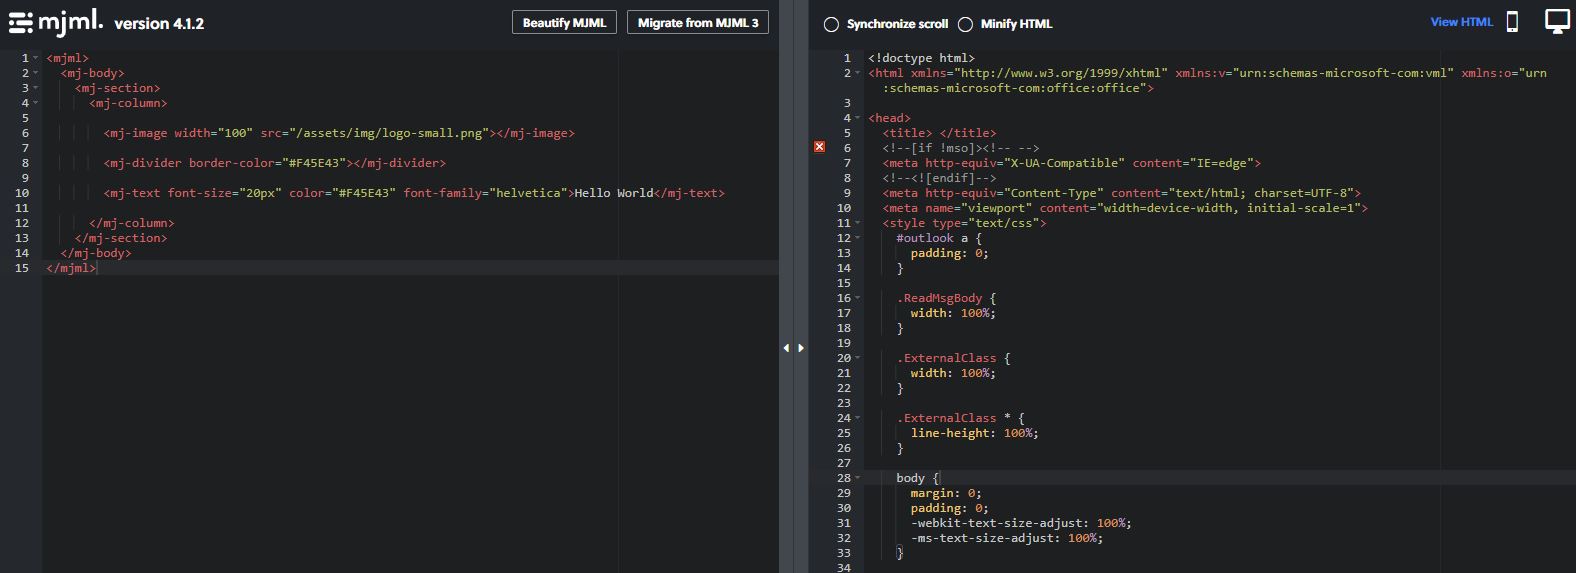Fold the body CSS rule on line 28
Screen dimensions: 1576x573
pos(858,478)
